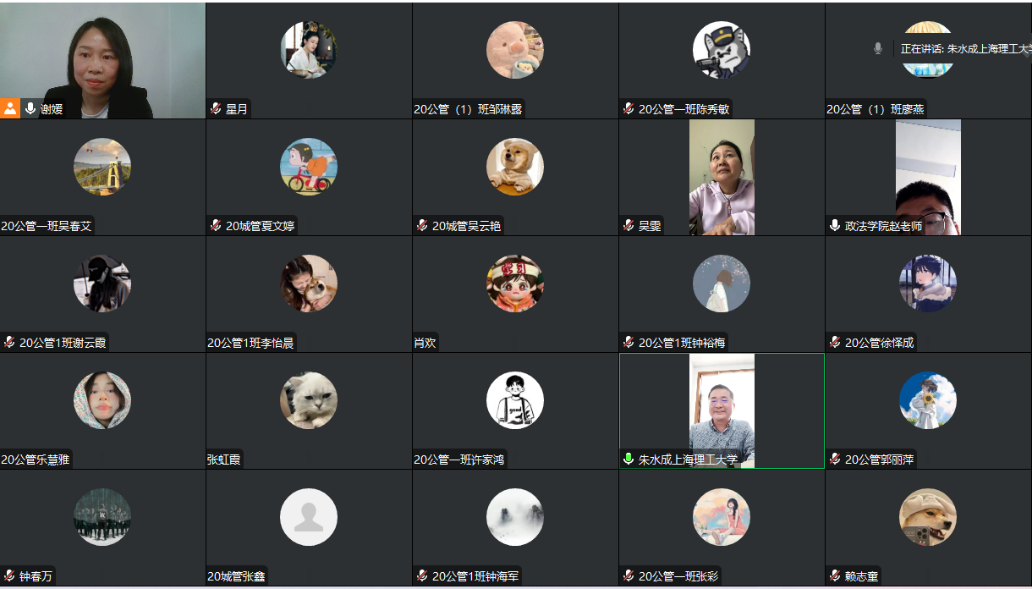The height and width of the screenshot is (589, 1032).
Task: Click the microphone icon beside 政法学院赵老师
Action: [835, 226]
